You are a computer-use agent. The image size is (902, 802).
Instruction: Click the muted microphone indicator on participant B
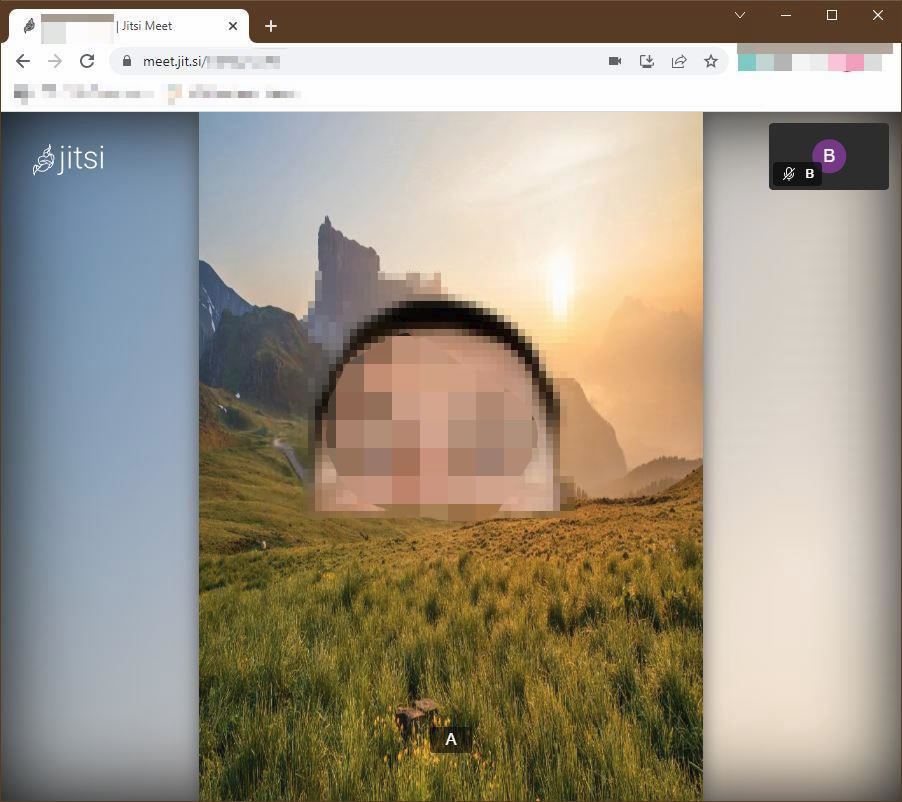coord(788,173)
